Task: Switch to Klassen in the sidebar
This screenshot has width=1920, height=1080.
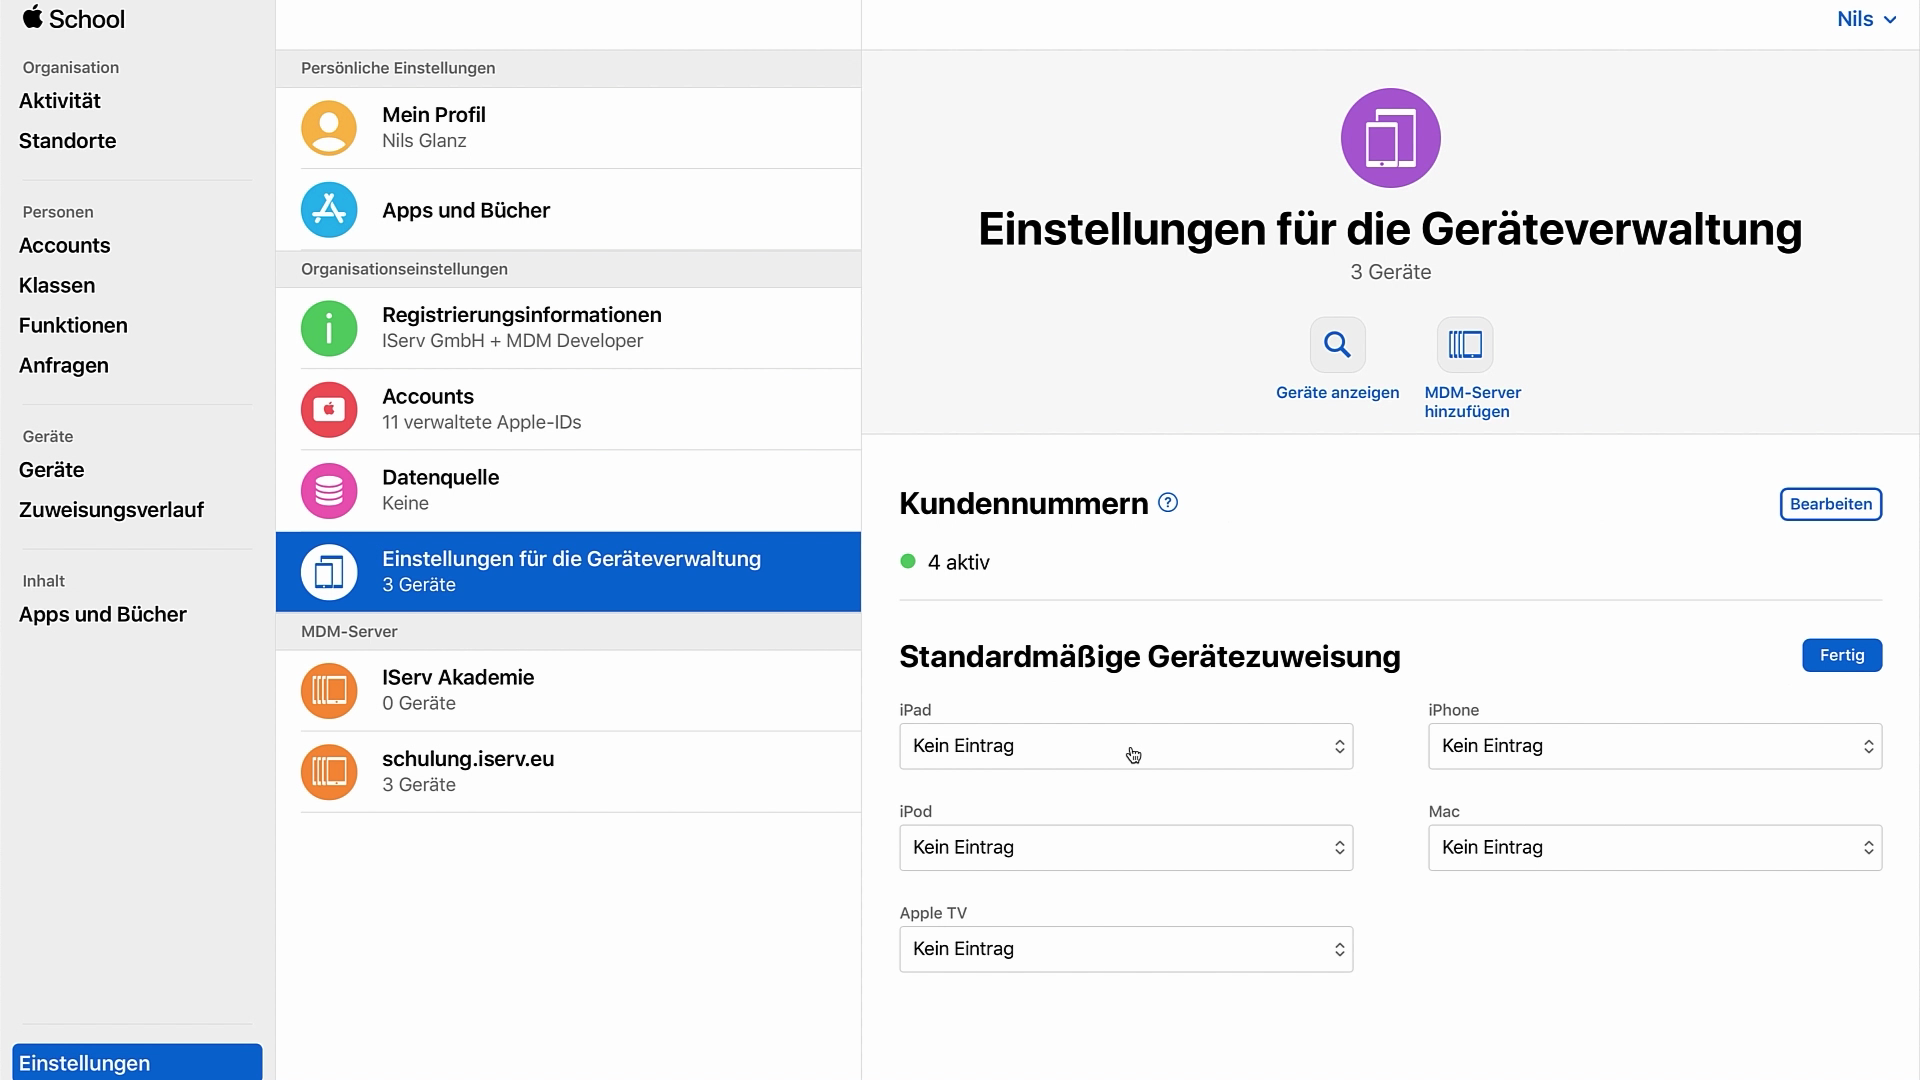Action: click(57, 285)
